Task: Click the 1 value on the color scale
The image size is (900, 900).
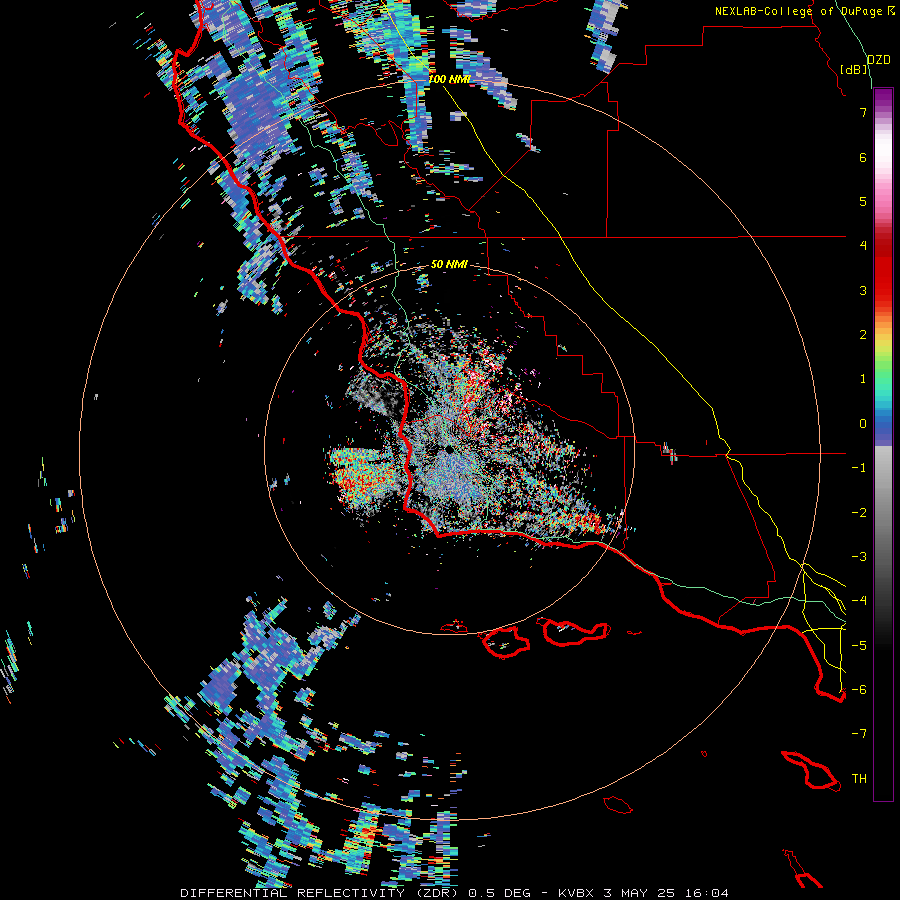Action: pyautogui.click(x=863, y=379)
